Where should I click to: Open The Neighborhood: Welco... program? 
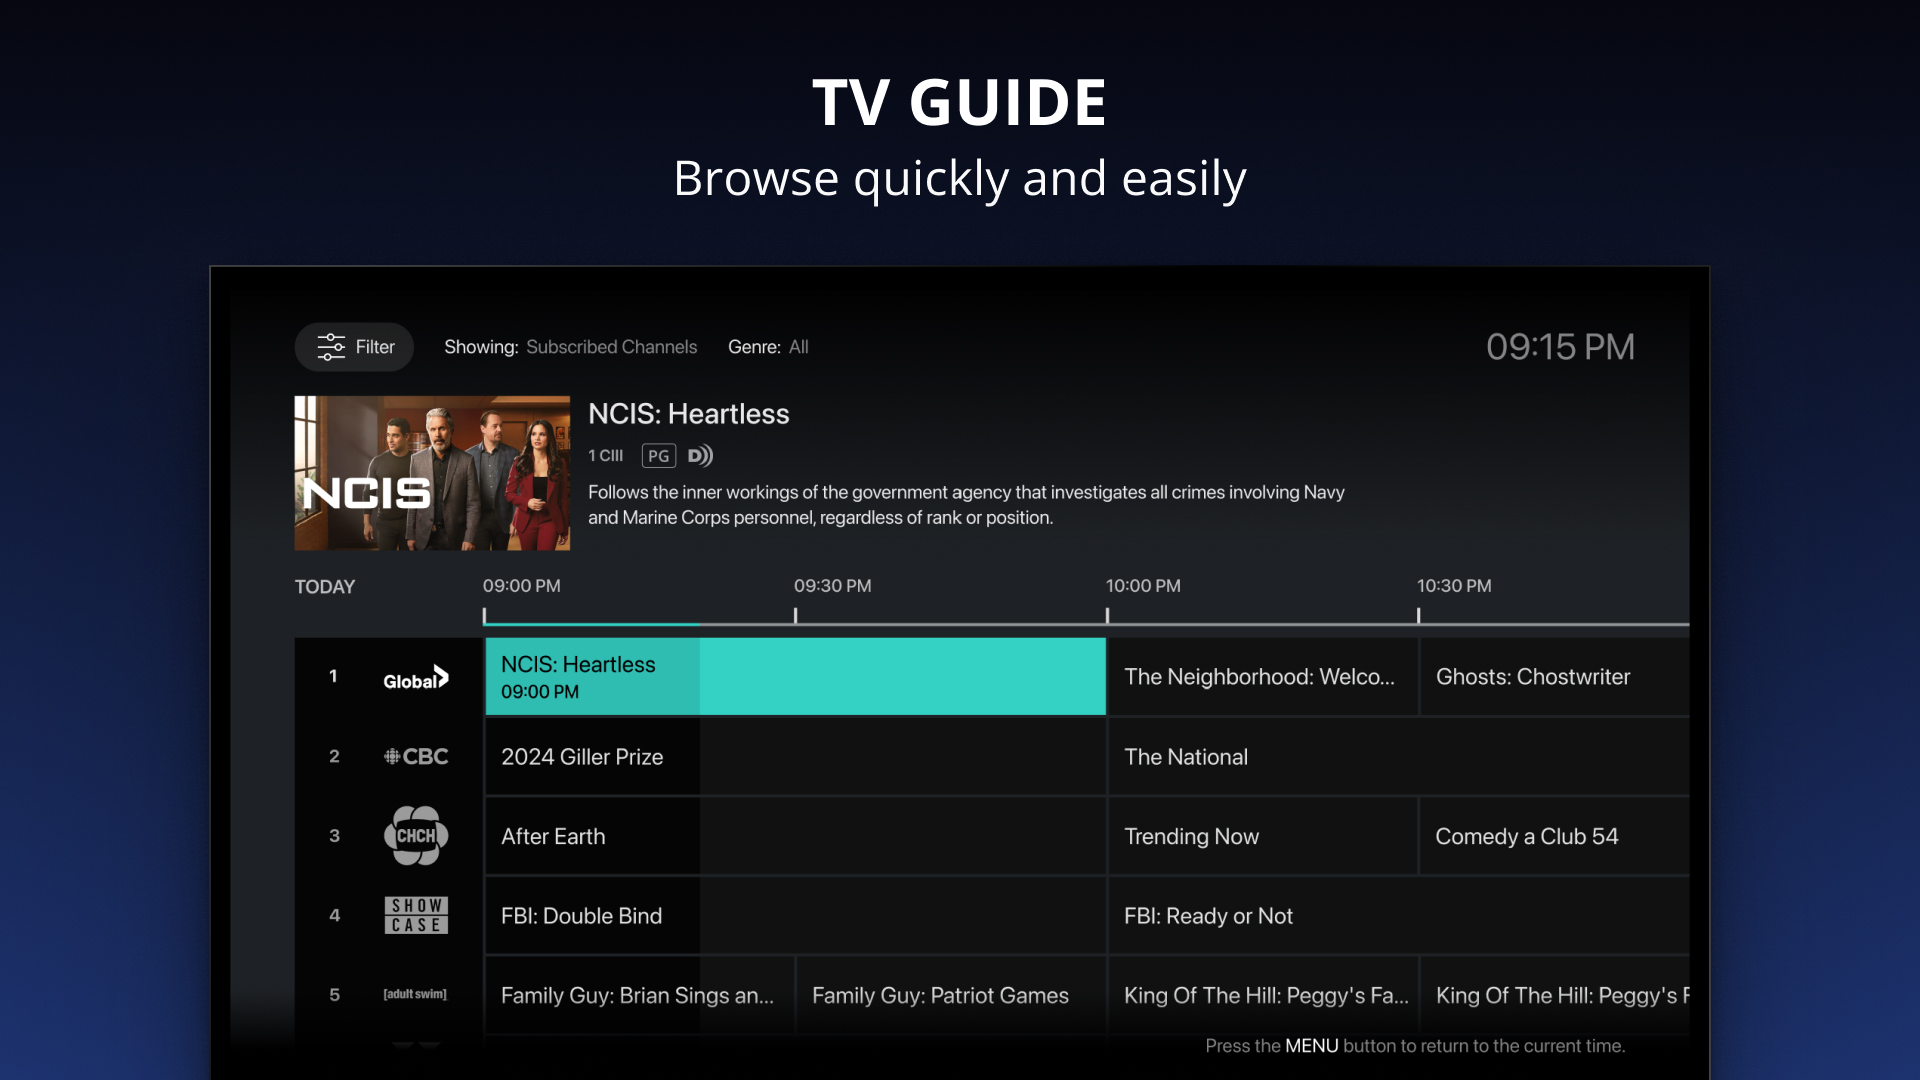(1263, 677)
